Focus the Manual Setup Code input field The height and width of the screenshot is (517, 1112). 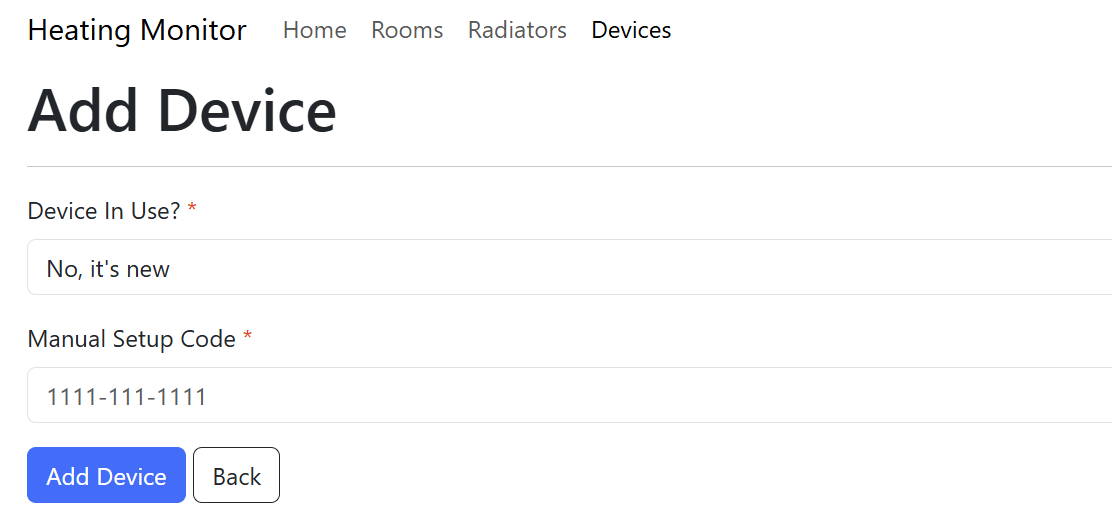(x=570, y=396)
